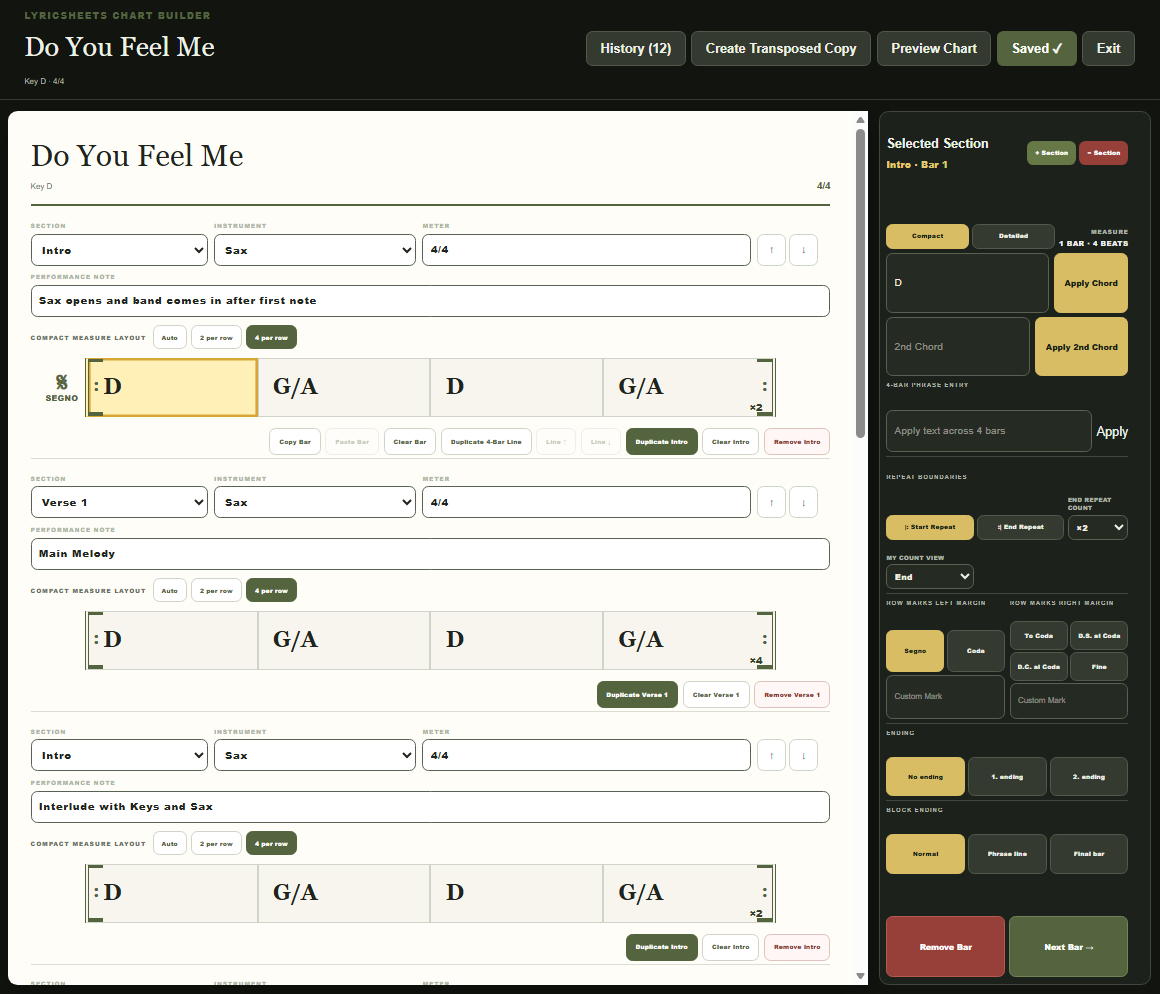Add a section with + Section
The image size is (1160, 994).
(1051, 153)
